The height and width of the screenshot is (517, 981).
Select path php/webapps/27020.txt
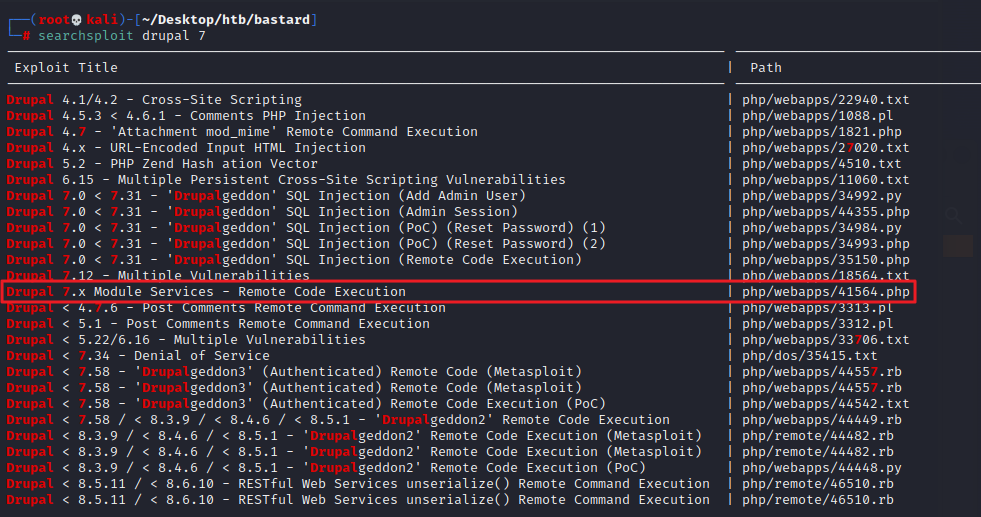pyautogui.click(x=825, y=148)
